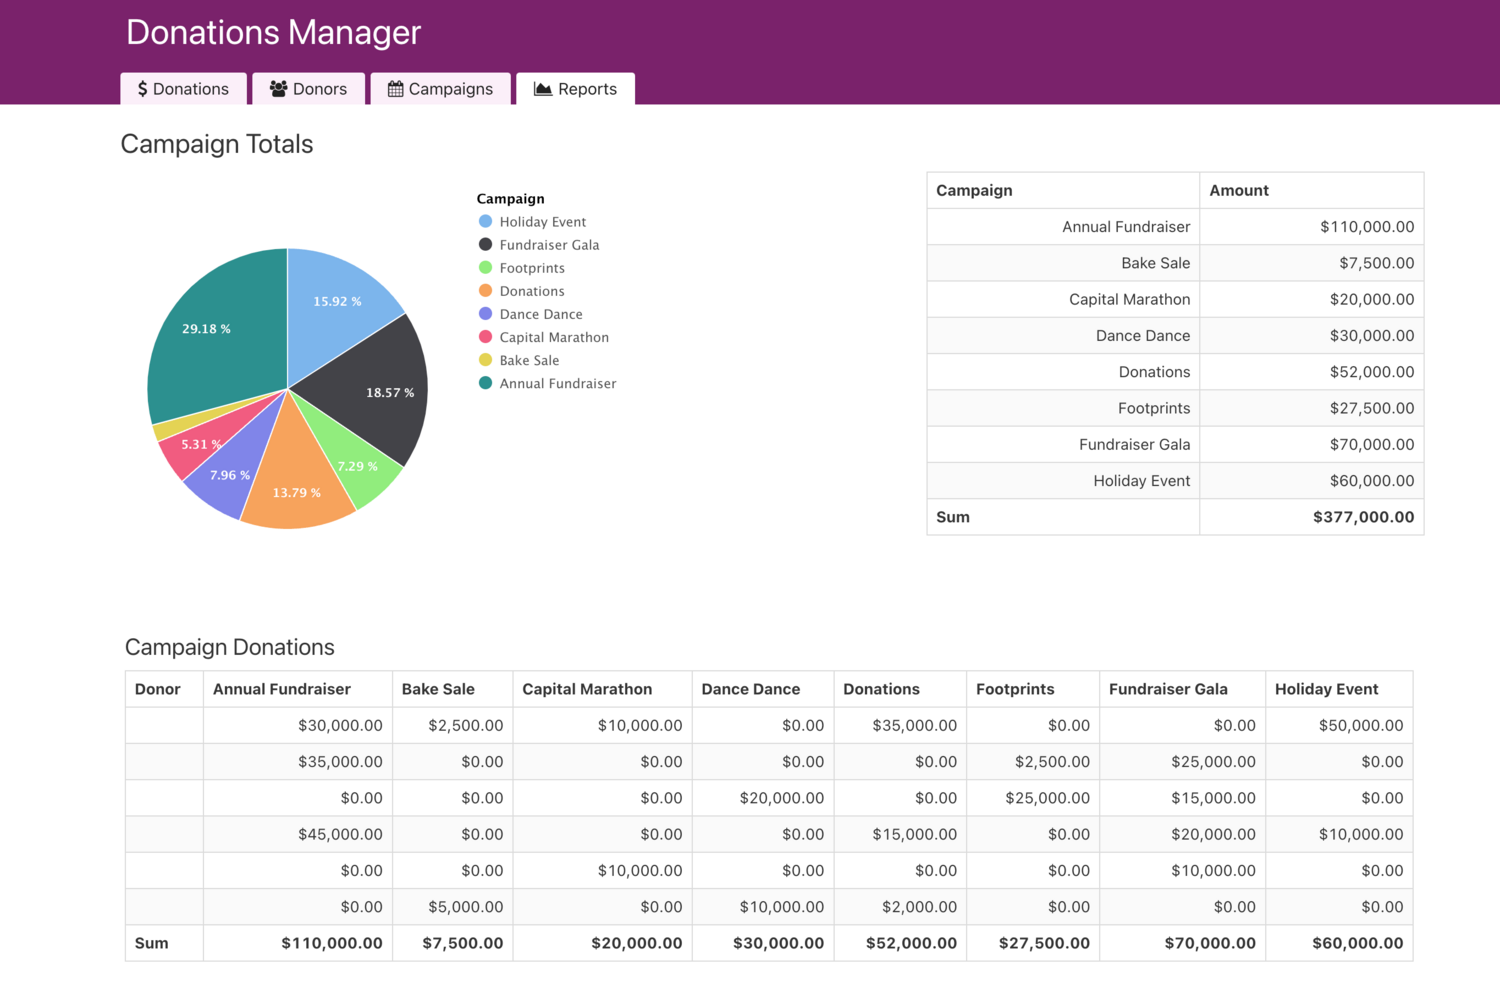Click the $377,000.00 sum cell

(1363, 517)
